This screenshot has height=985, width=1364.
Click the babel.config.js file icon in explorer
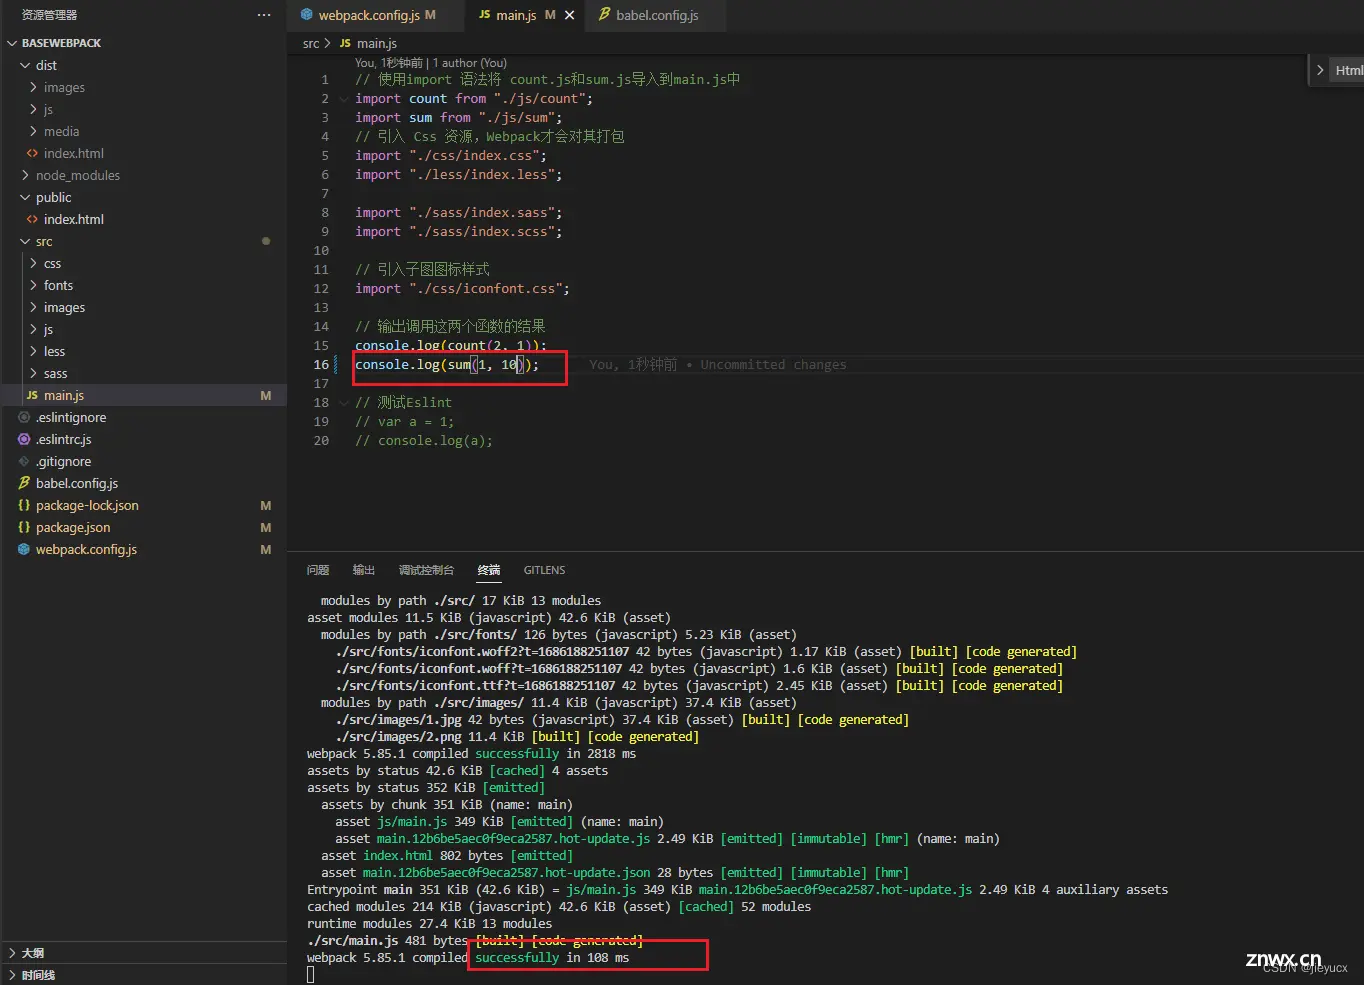[24, 483]
